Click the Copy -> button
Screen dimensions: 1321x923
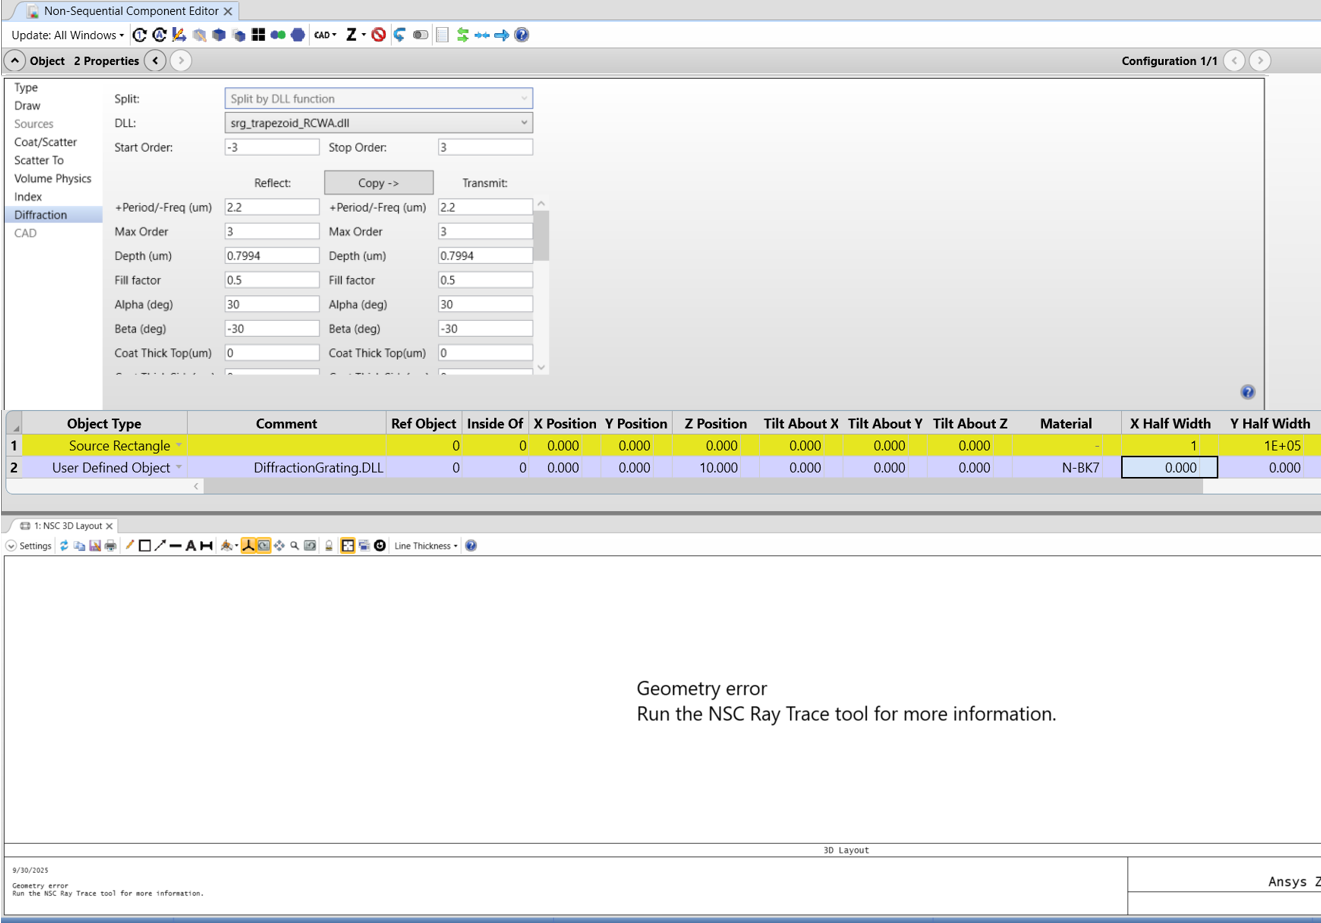pos(378,183)
